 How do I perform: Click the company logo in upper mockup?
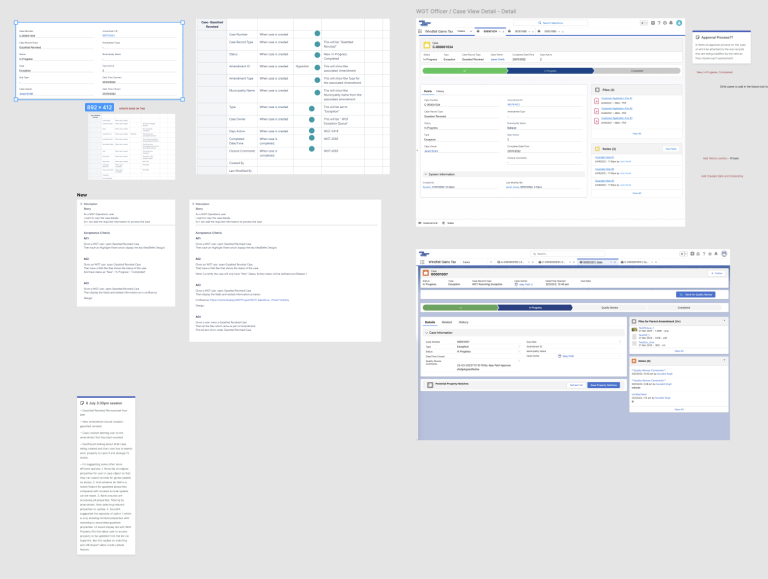pos(425,23)
